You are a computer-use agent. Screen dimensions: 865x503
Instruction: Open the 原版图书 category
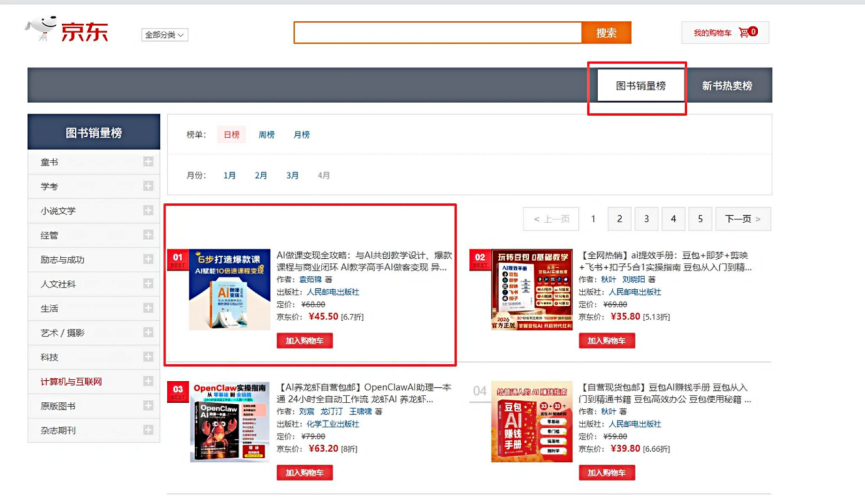pos(58,406)
